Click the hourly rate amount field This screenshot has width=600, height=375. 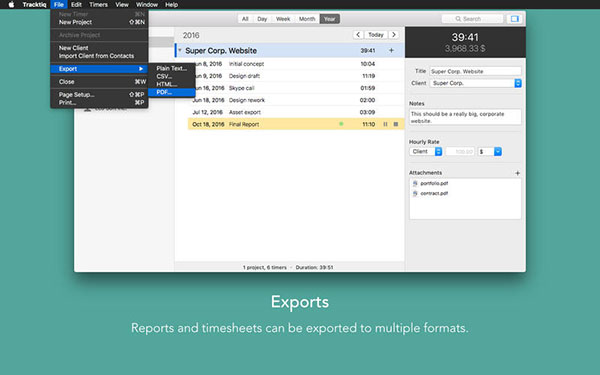pos(460,152)
